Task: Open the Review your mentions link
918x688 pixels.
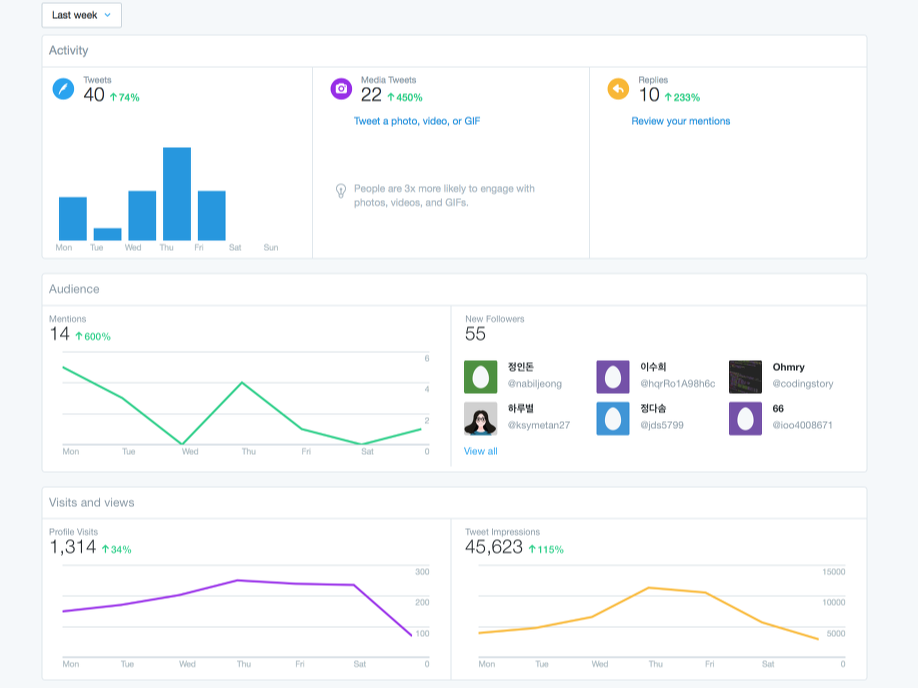Action: [x=680, y=121]
